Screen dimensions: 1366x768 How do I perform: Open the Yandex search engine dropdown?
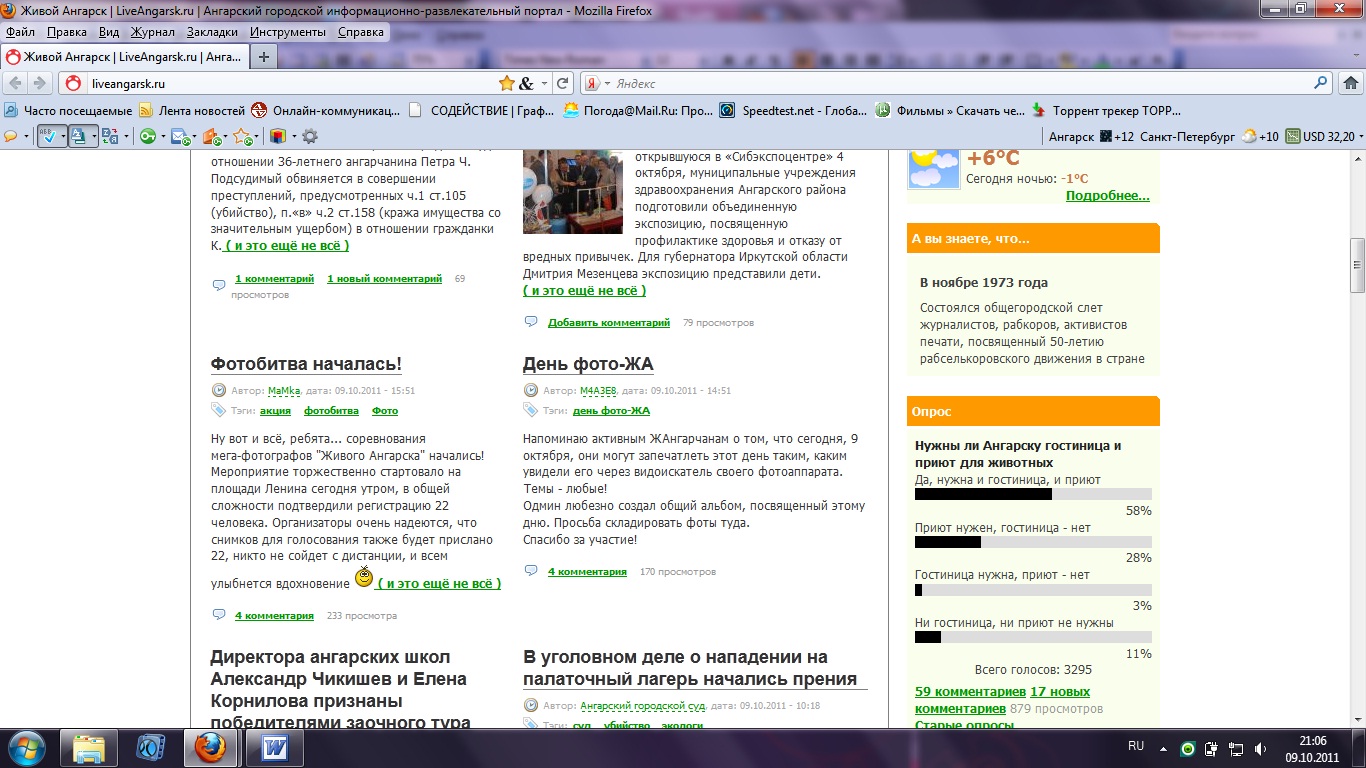click(x=597, y=84)
